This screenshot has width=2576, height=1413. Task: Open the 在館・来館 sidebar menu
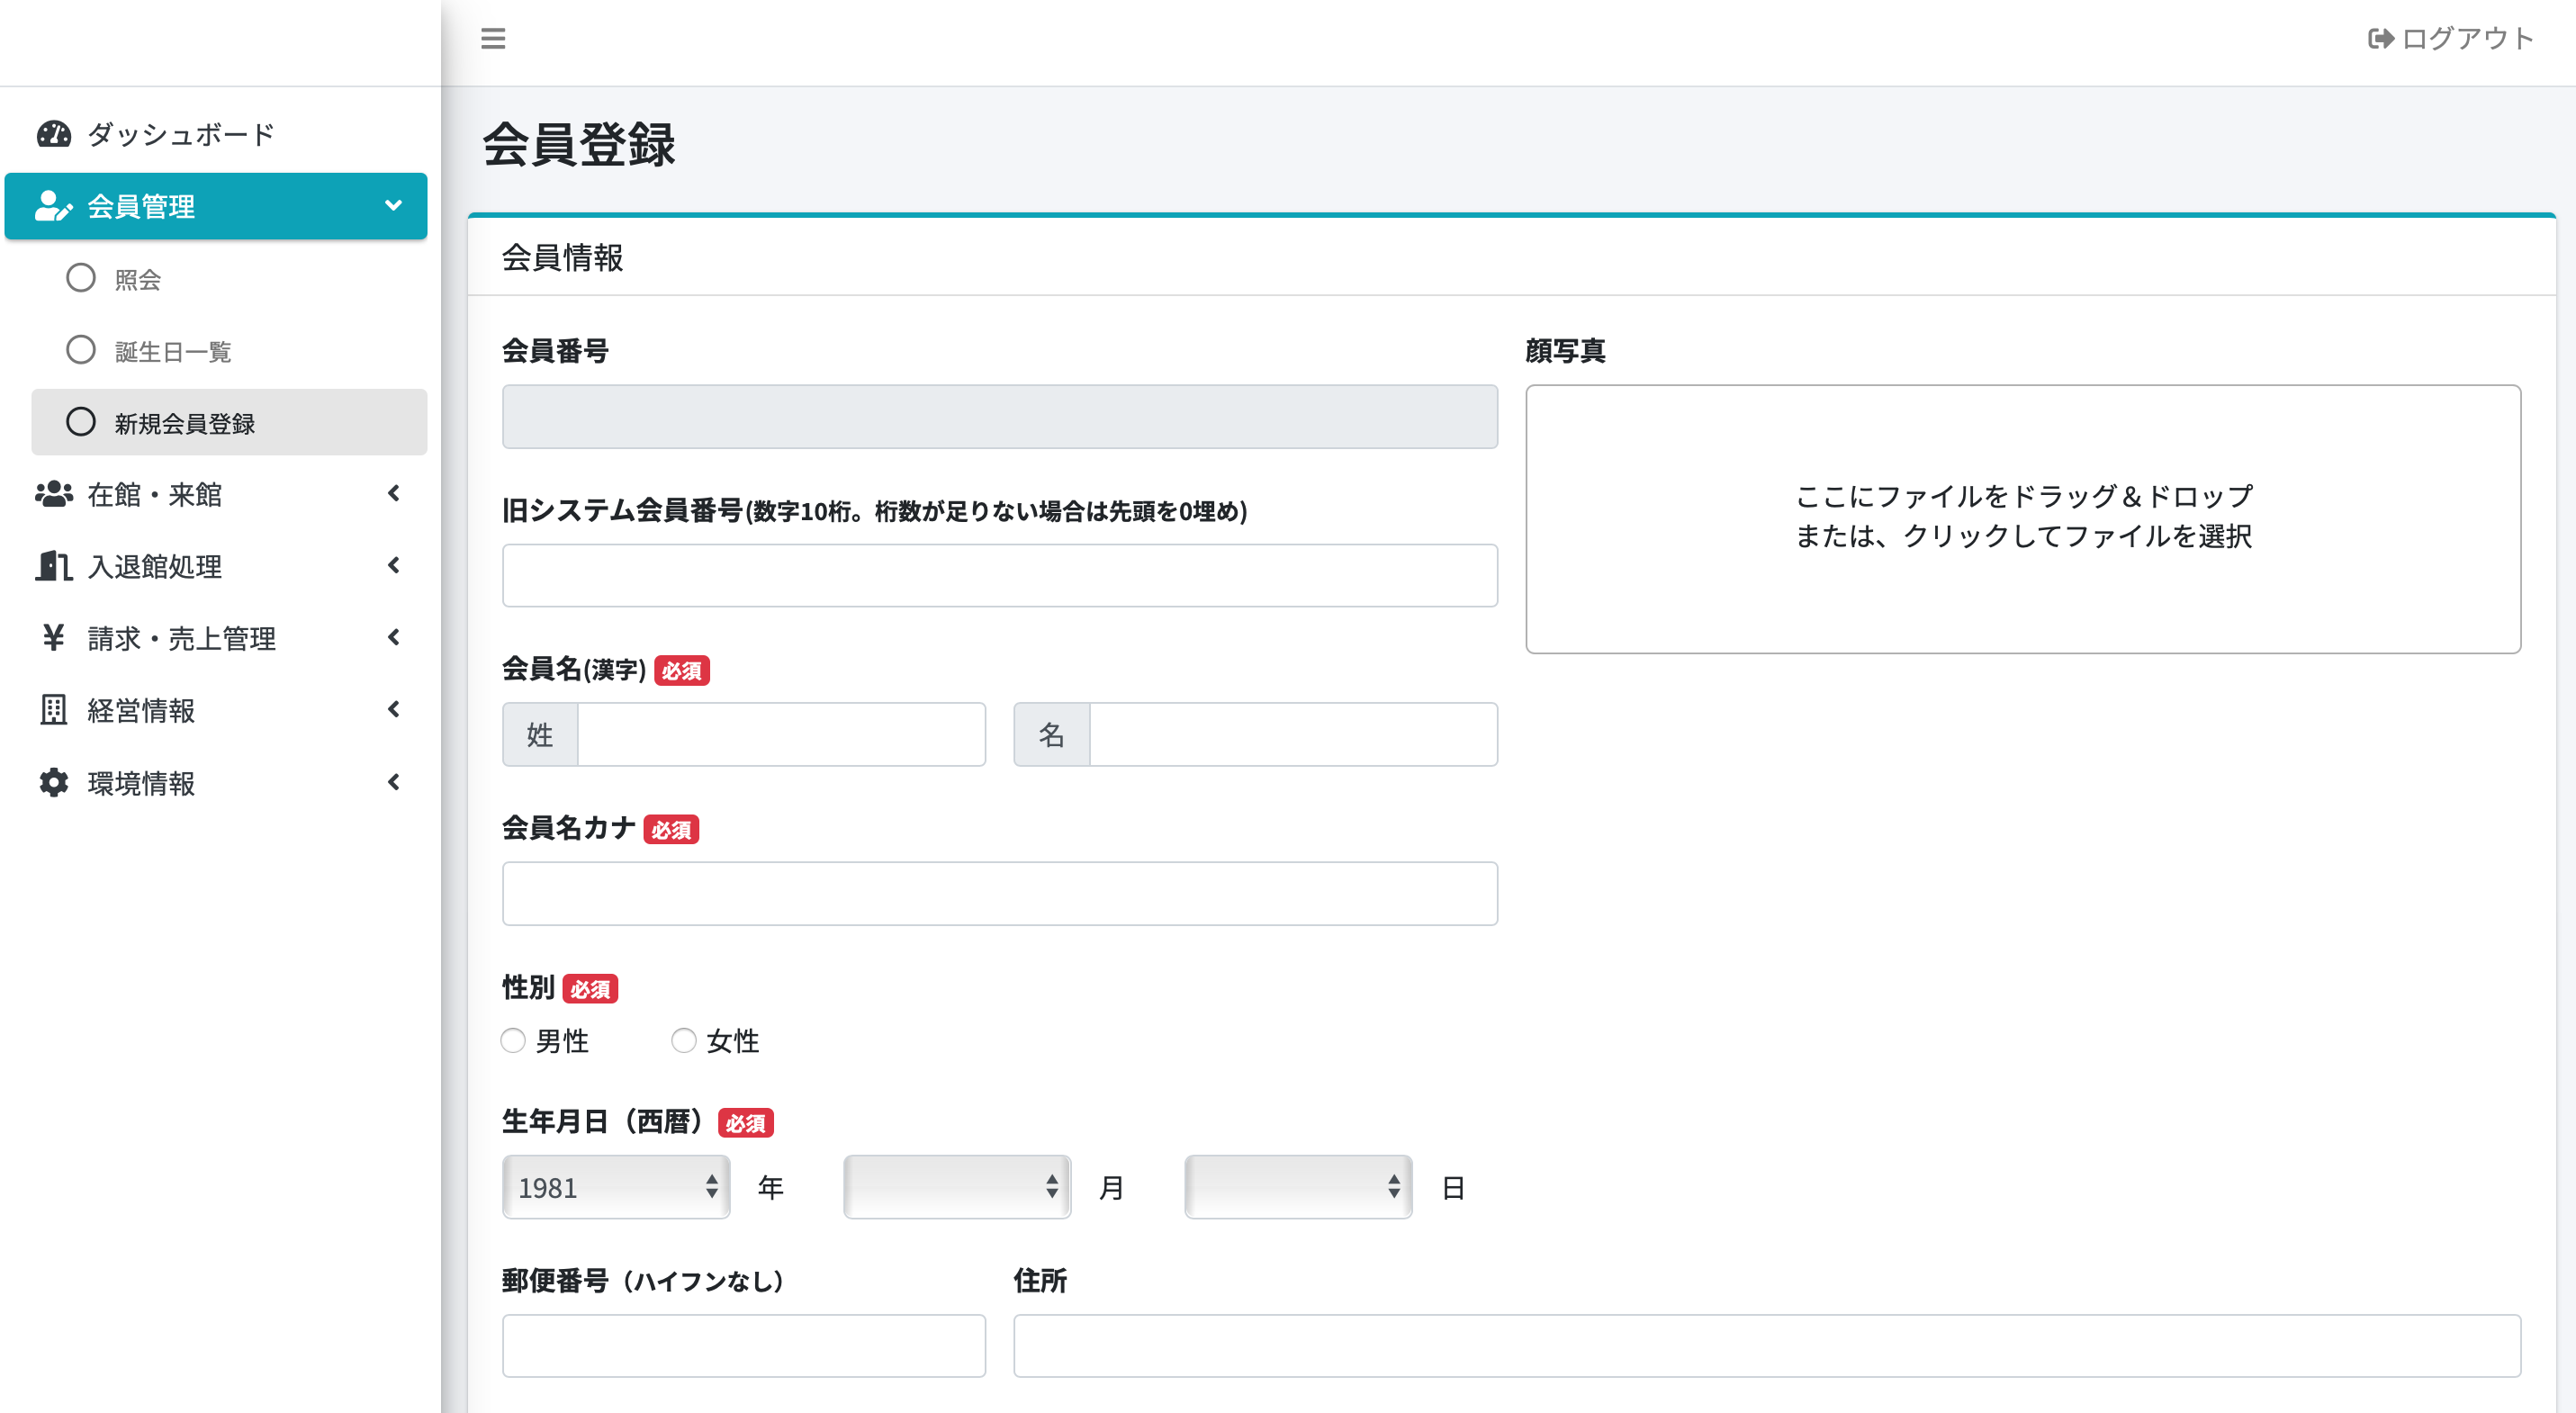pyautogui.click(x=216, y=494)
